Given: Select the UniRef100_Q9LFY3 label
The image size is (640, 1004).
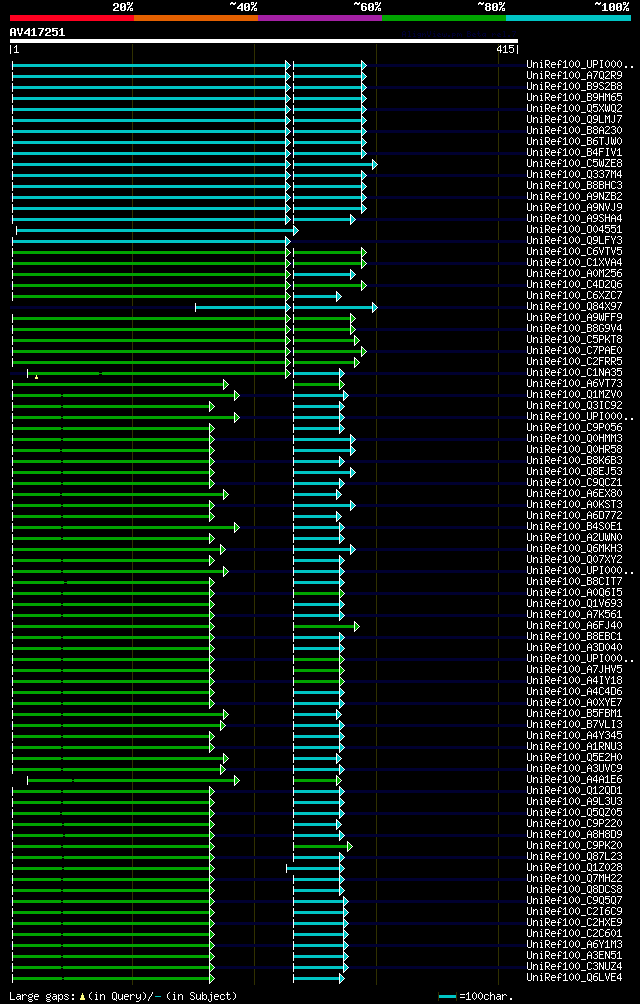Looking at the screenshot, I should click(574, 240).
